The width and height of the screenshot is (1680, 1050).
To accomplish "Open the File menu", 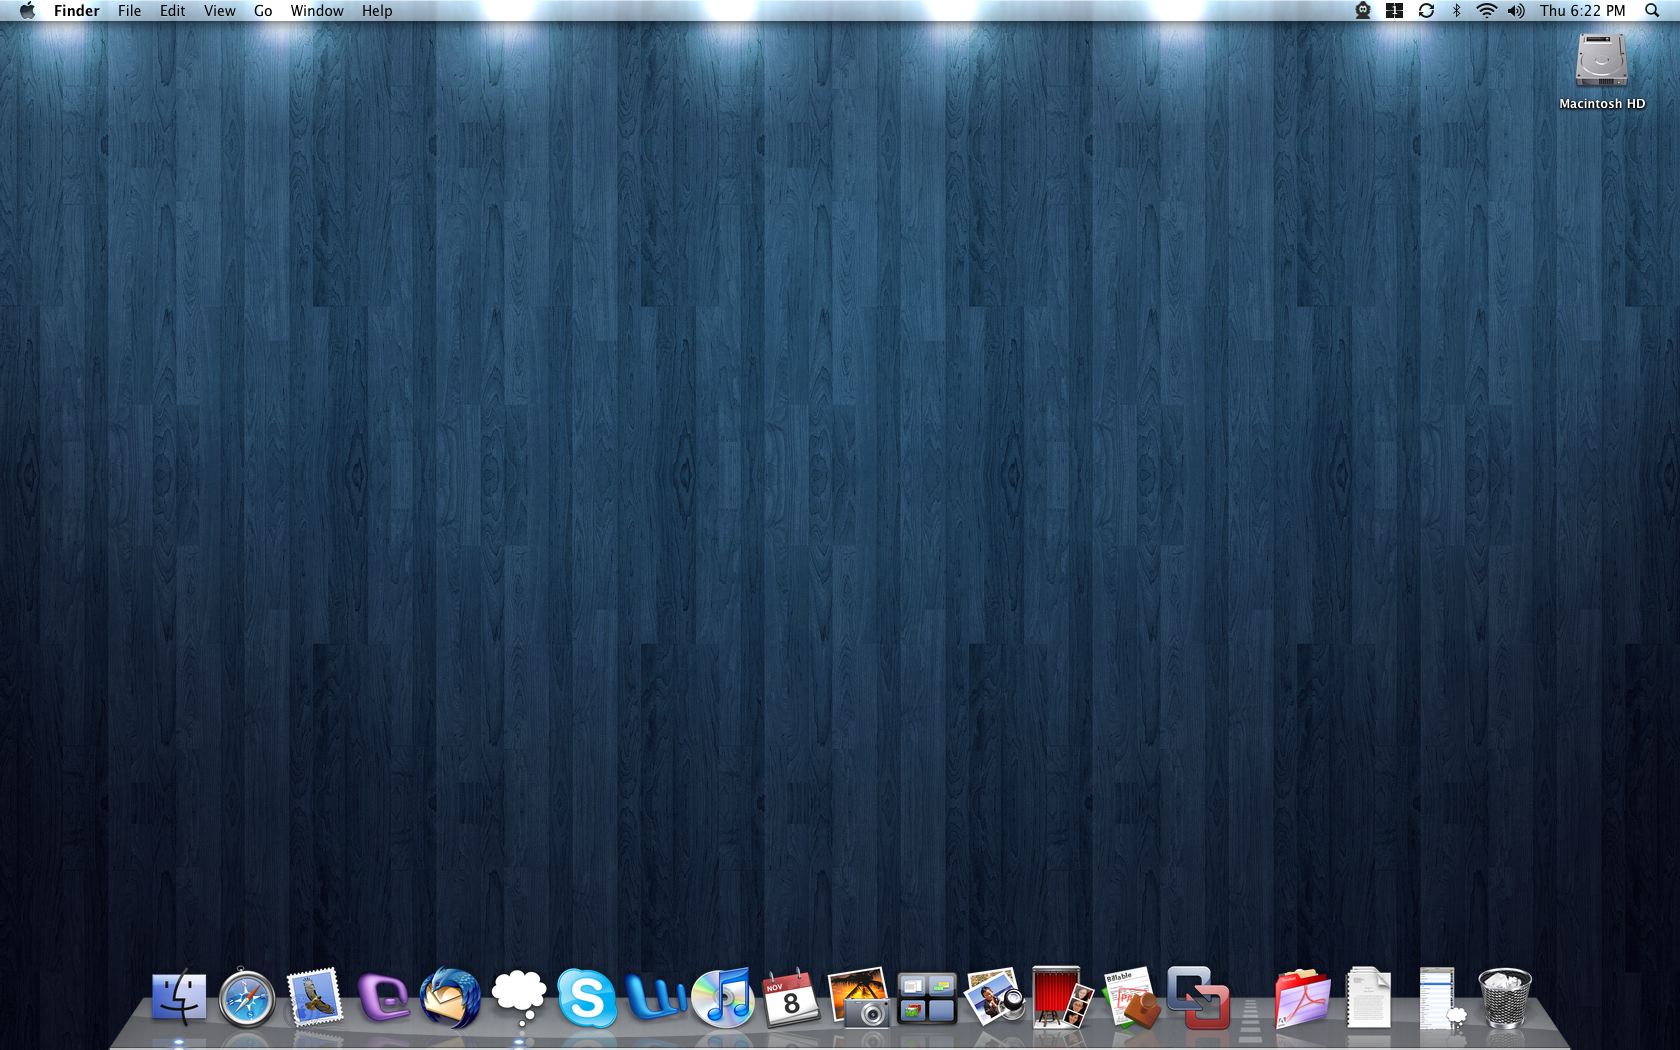I will pyautogui.click(x=129, y=11).
